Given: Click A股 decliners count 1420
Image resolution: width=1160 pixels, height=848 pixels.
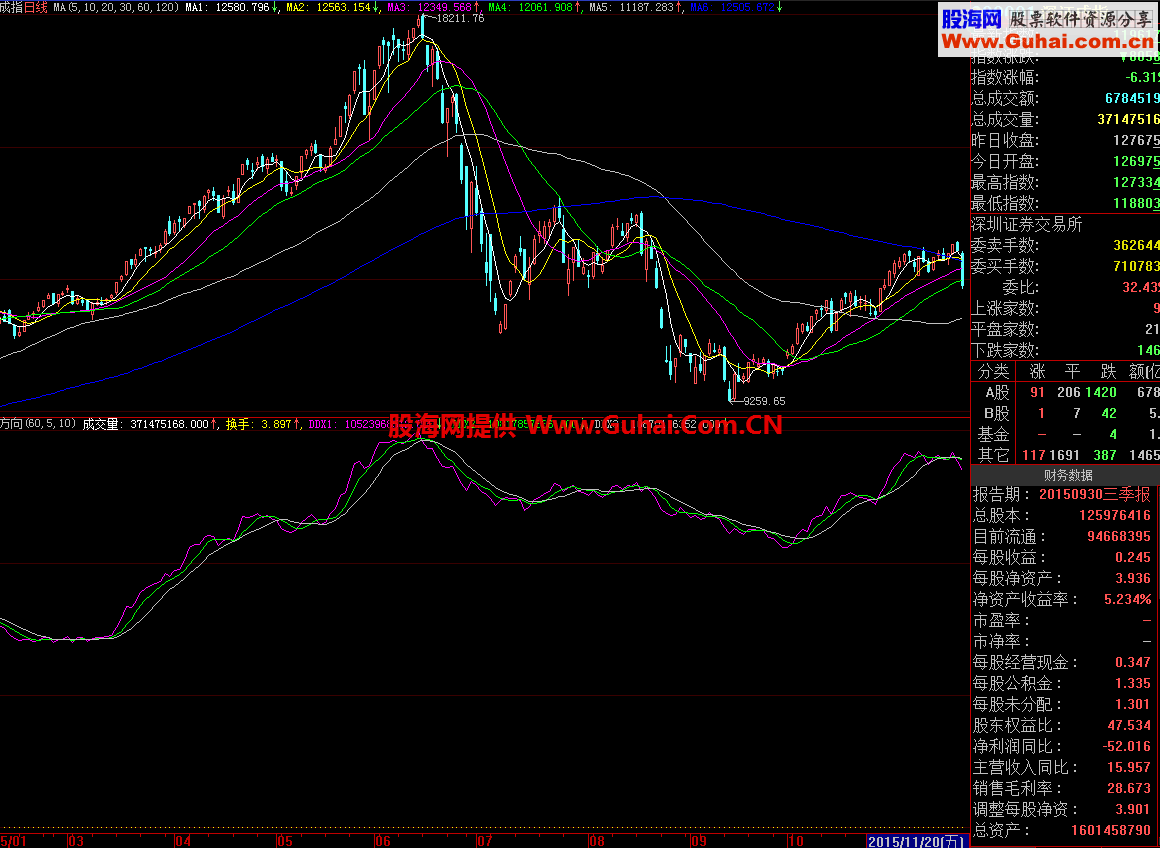Looking at the screenshot, I should pos(1101,392).
